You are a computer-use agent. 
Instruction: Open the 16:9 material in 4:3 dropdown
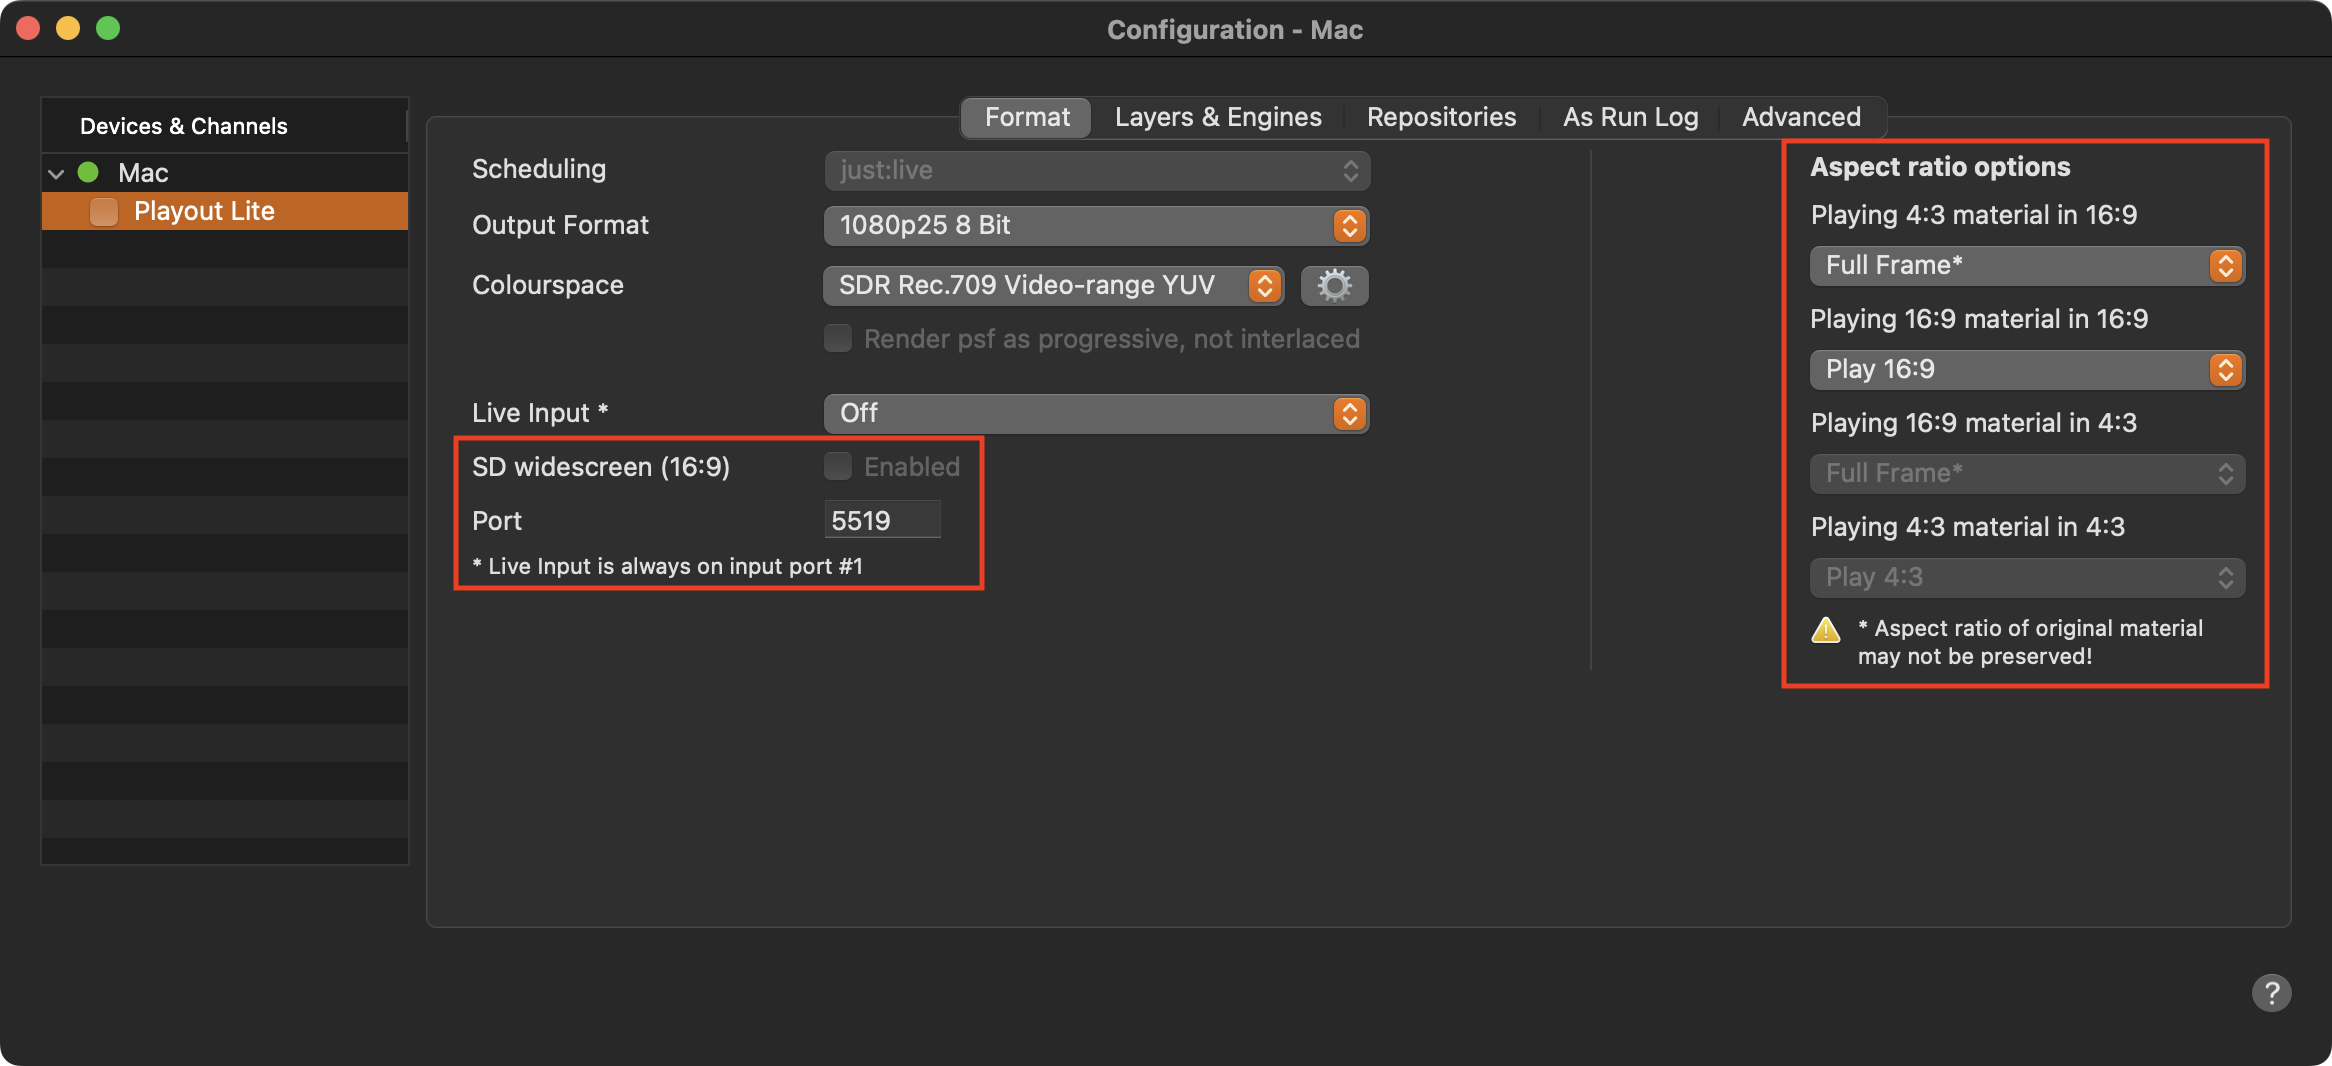(2027, 474)
